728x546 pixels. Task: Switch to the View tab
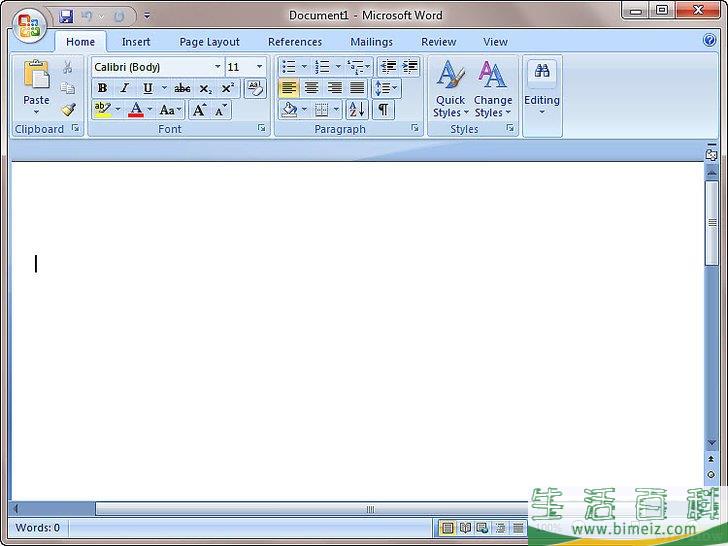[x=495, y=42]
